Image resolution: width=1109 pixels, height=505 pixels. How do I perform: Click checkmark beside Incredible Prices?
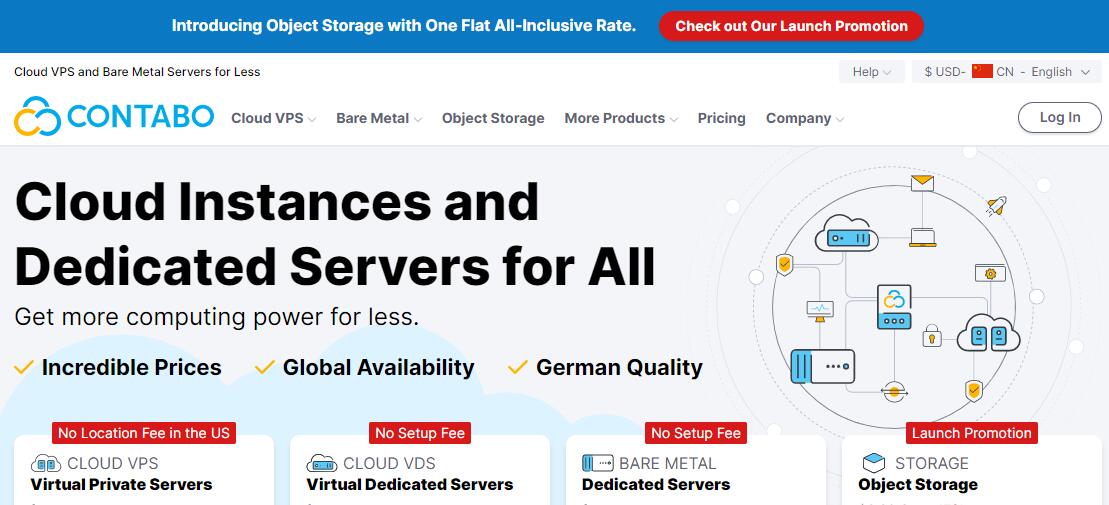pos(24,367)
